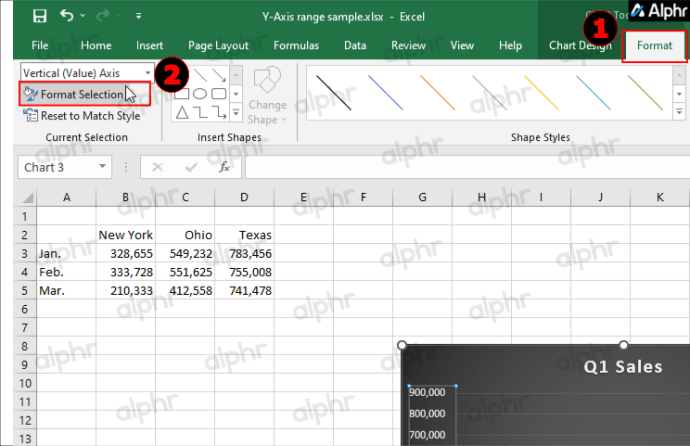Viewport: 690px width, 446px height.
Task: Select column G header
Action: pos(422,197)
